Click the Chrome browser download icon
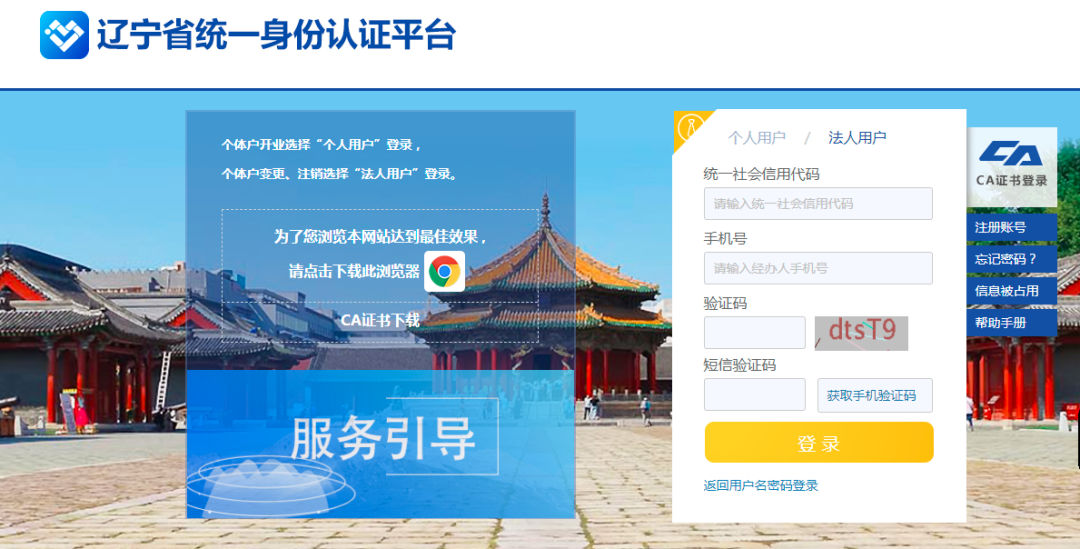The width and height of the screenshot is (1080, 549). point(444,271)
